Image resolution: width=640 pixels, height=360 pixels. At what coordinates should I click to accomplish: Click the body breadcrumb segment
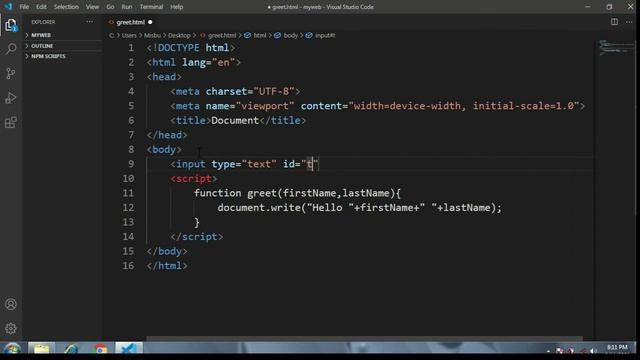(291, 36)
